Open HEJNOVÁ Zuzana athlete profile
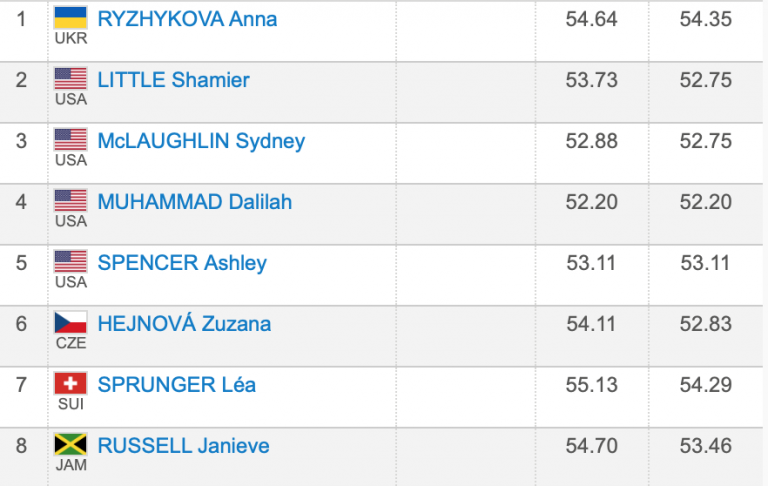Viewport: 768px width, 486px height. [184, 324]
